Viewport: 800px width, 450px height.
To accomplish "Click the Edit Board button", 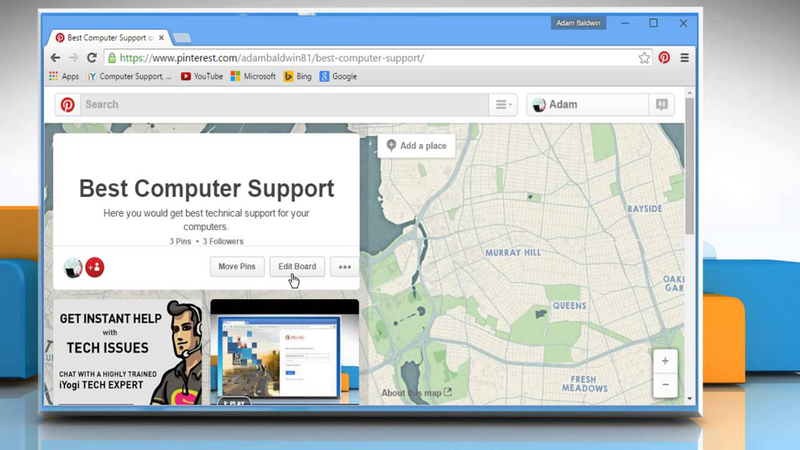I will coord(297,267).
